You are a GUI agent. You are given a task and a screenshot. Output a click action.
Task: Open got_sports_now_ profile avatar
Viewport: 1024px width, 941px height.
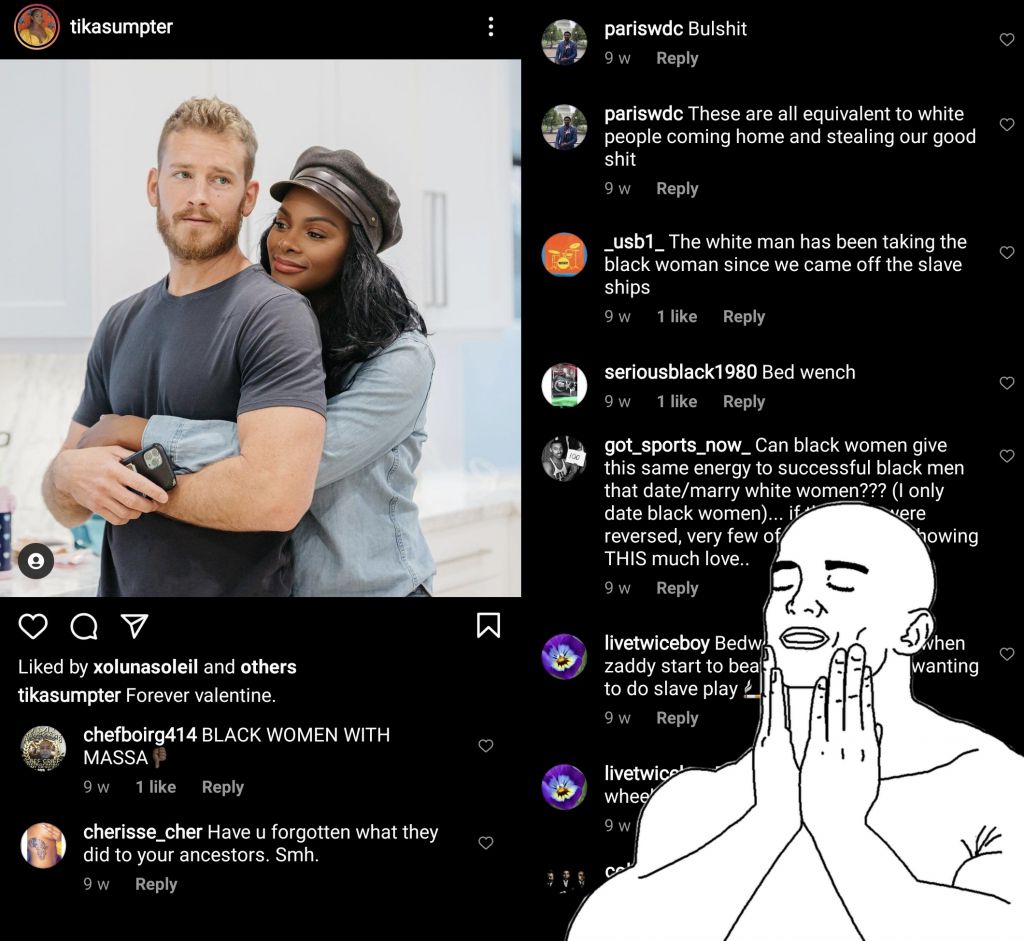tap(564, 458)
